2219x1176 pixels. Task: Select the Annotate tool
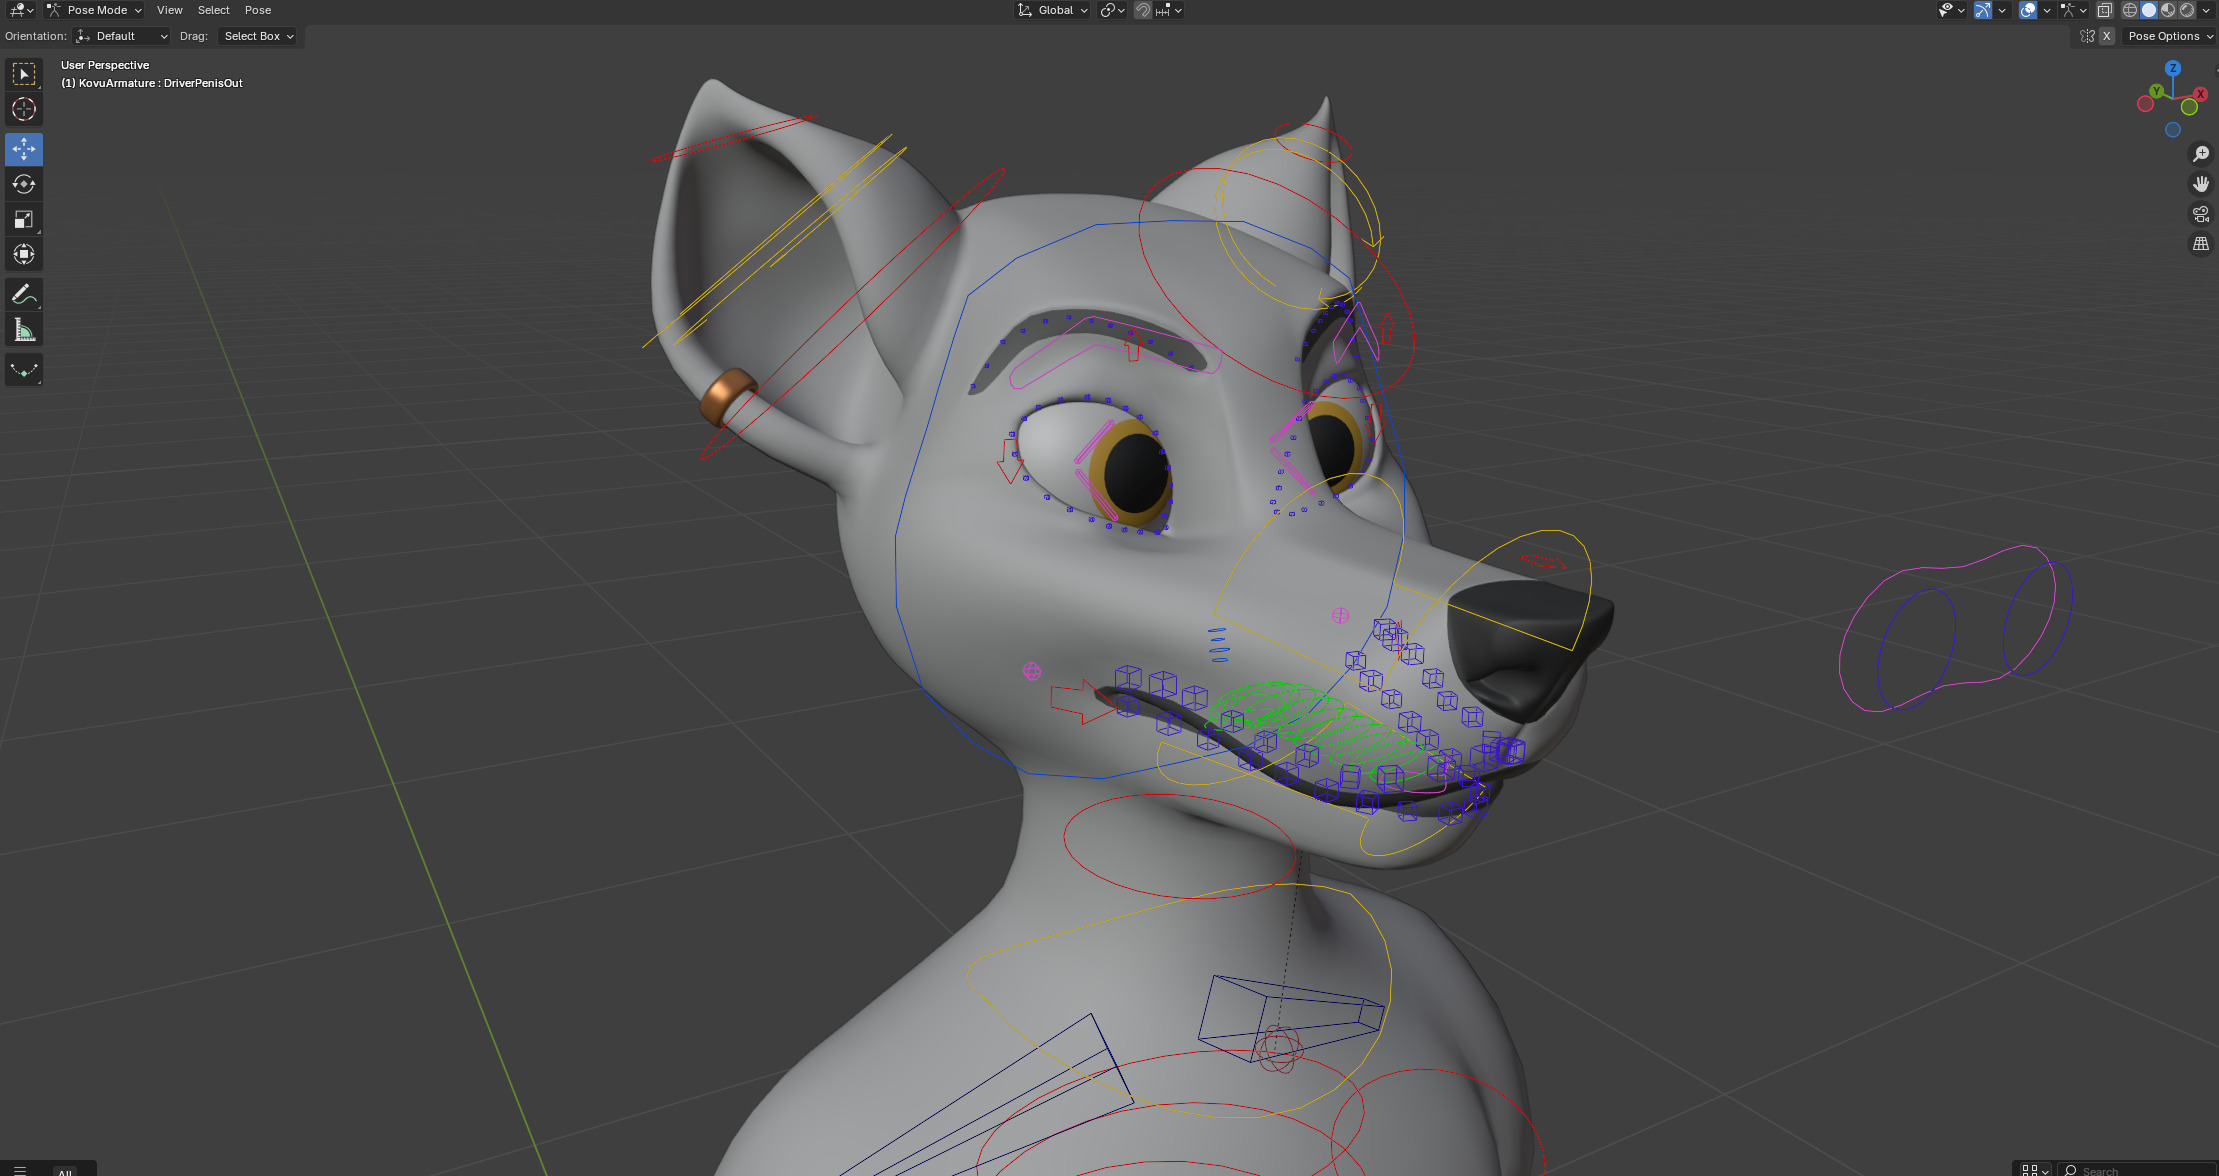click(x=24, y=294)
